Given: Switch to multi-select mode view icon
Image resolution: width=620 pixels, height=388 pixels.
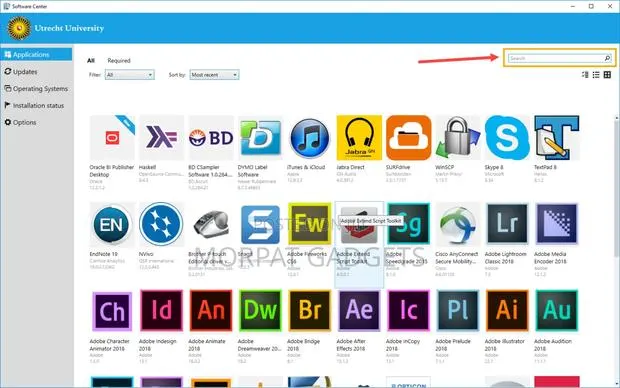Looking at the screenshot, I should [585, 75].
